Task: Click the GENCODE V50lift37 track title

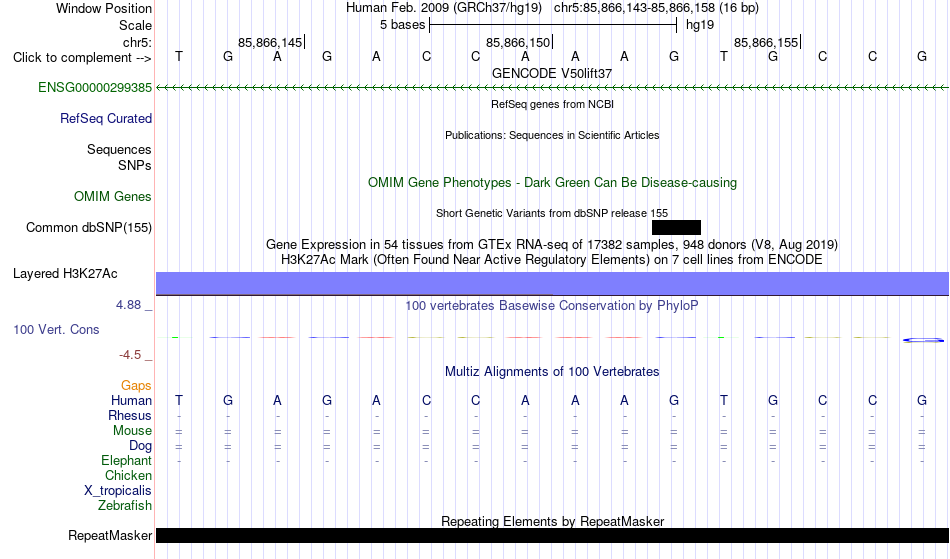Action: pyautogui.click(x=552, y=73)
